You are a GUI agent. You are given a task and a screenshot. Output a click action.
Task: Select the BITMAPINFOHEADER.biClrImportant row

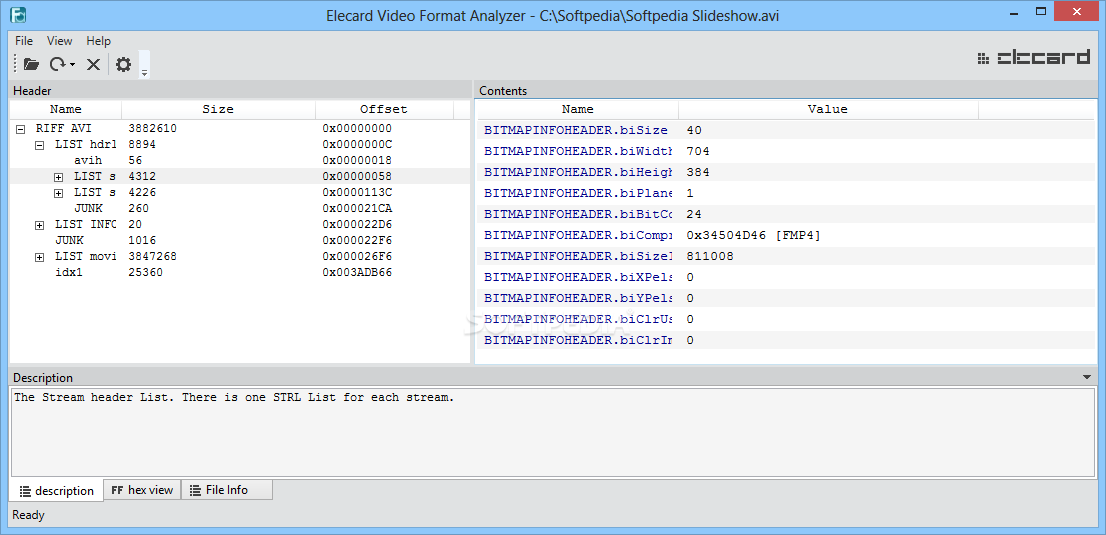(x=786, y=340)
